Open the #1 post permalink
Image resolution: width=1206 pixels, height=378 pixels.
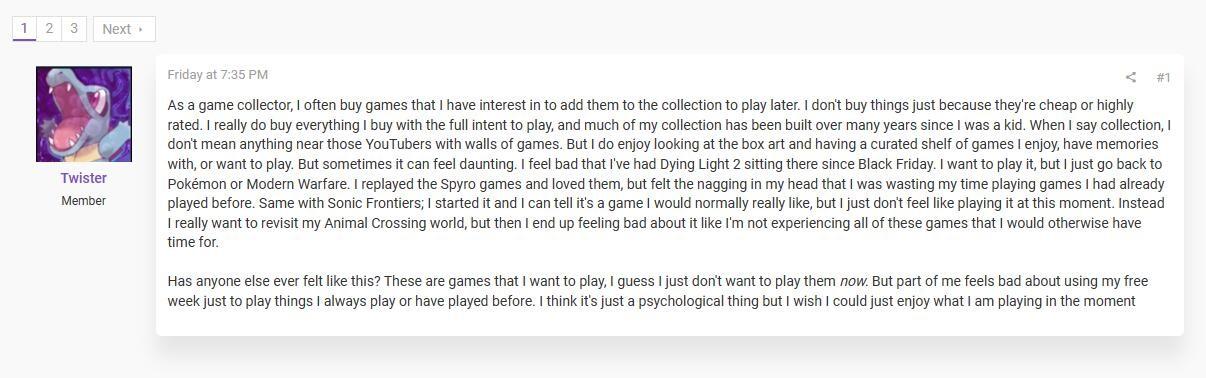1163,77
